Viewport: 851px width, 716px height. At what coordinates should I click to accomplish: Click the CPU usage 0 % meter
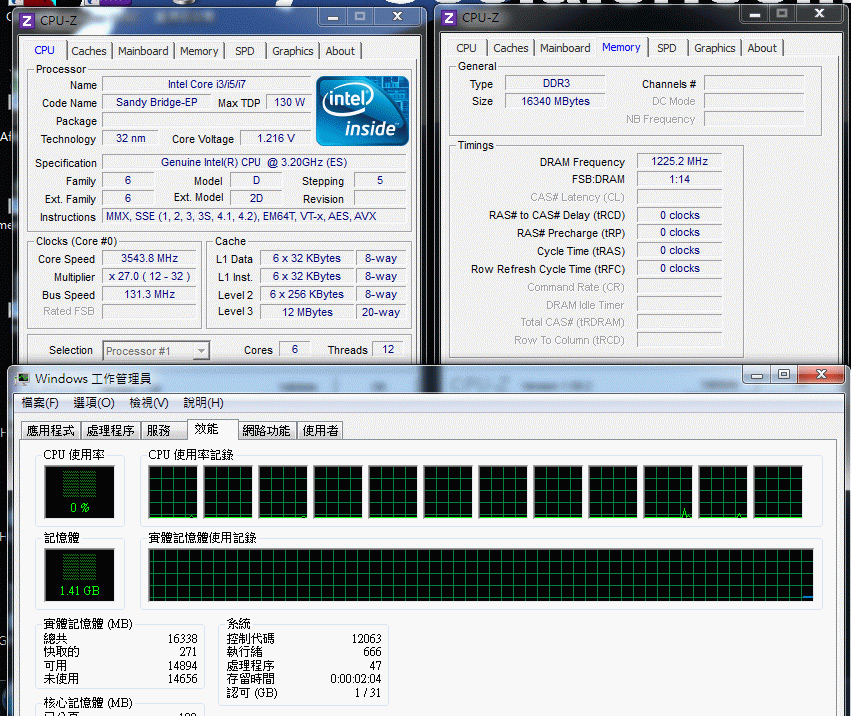[80, 492]
